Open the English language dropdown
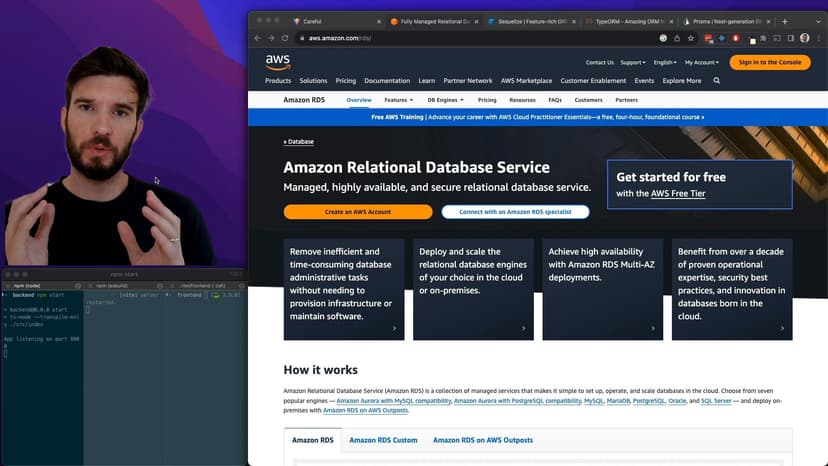Screen dimensions: 828x466 pos(665,62)
